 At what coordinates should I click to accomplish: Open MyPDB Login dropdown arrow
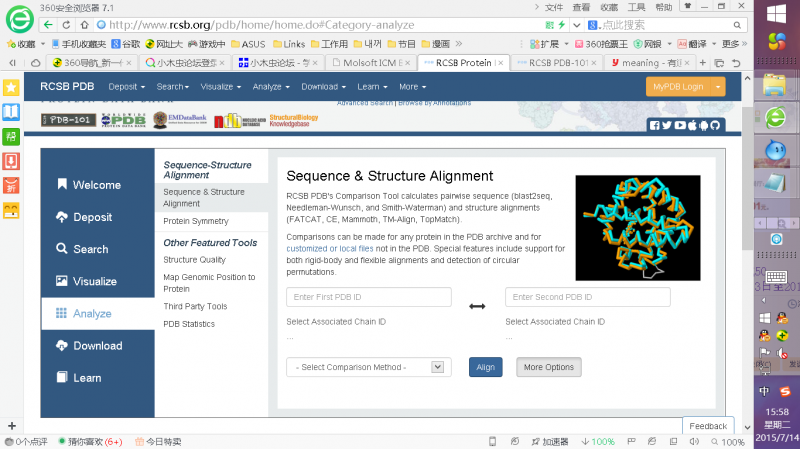(x=718, y=87)
